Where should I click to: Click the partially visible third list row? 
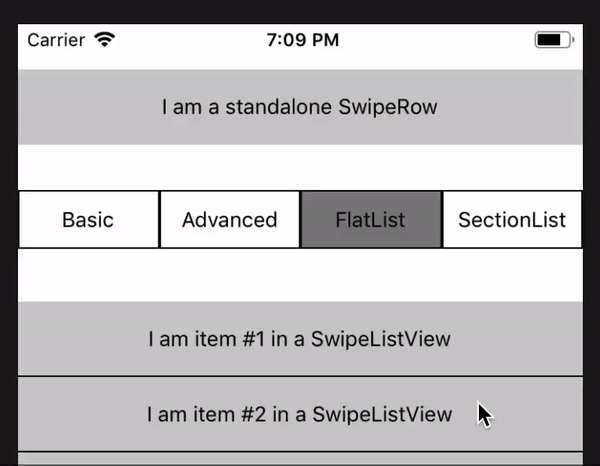click(x=300, y=460)
